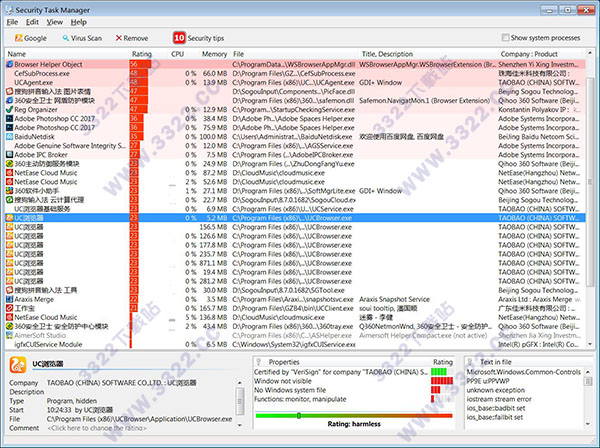
Task: Click the 'Window not visible' property
Action: coord(283,381)
